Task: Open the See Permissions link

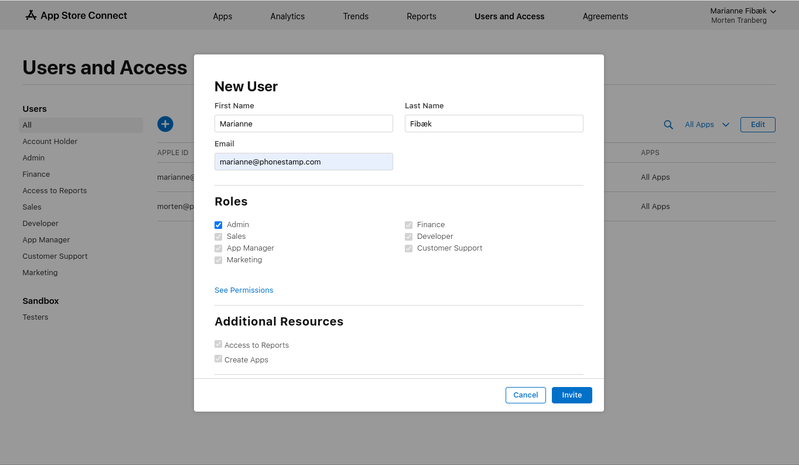Action: tap(244, 290)
